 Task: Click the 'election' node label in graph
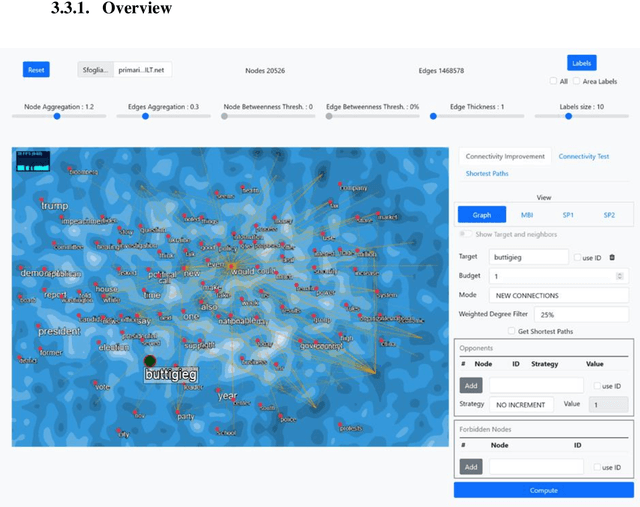pyautogui.click(x=114, y=347)
